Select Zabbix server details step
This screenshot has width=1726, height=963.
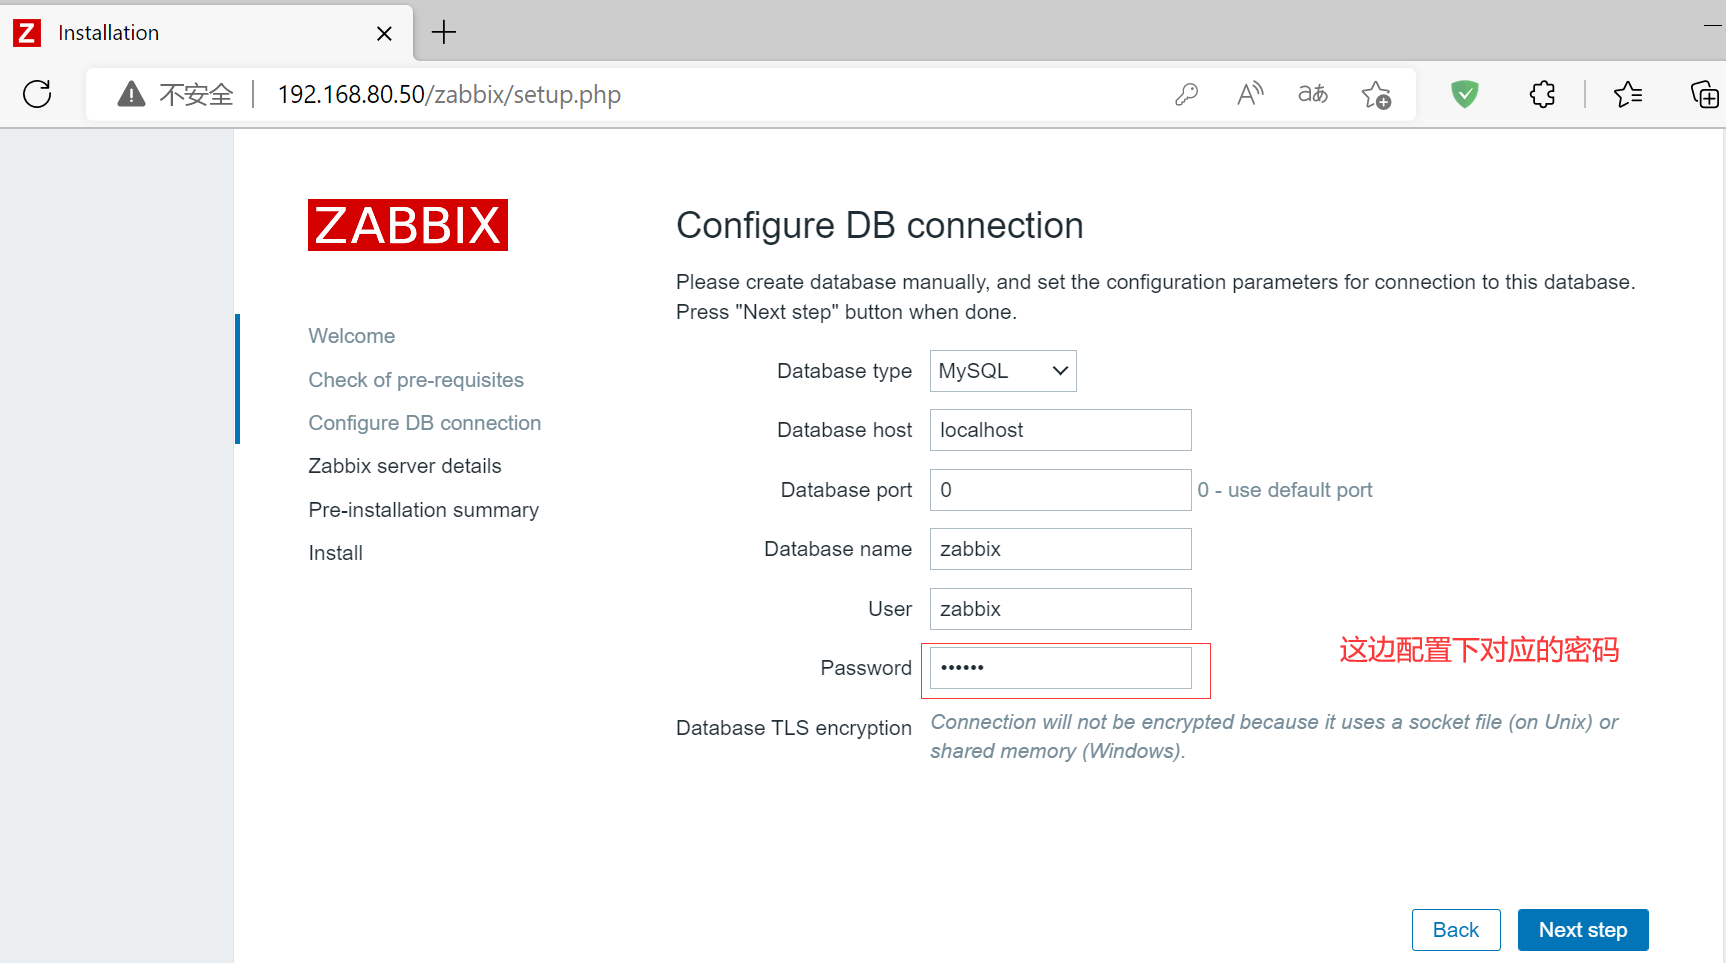tap(405, 466)
